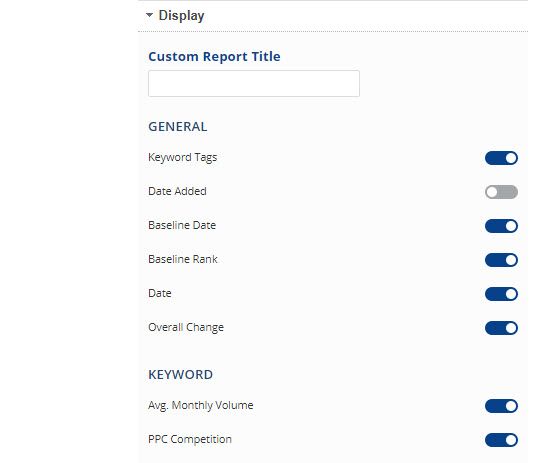The image size is (538, 463).
Task: Click the Custom Report Title label
Action: 214,56
